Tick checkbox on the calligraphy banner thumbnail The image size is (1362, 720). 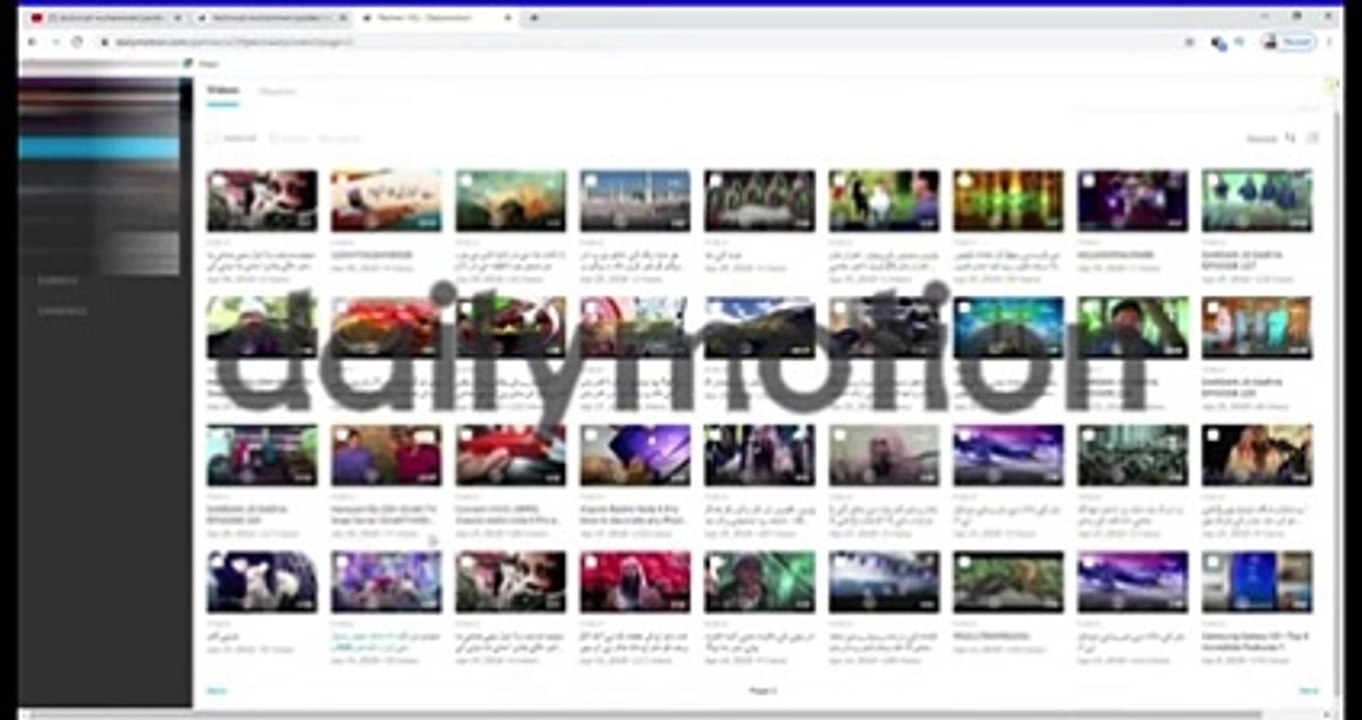pyautogui.click(x=342, y=180)
